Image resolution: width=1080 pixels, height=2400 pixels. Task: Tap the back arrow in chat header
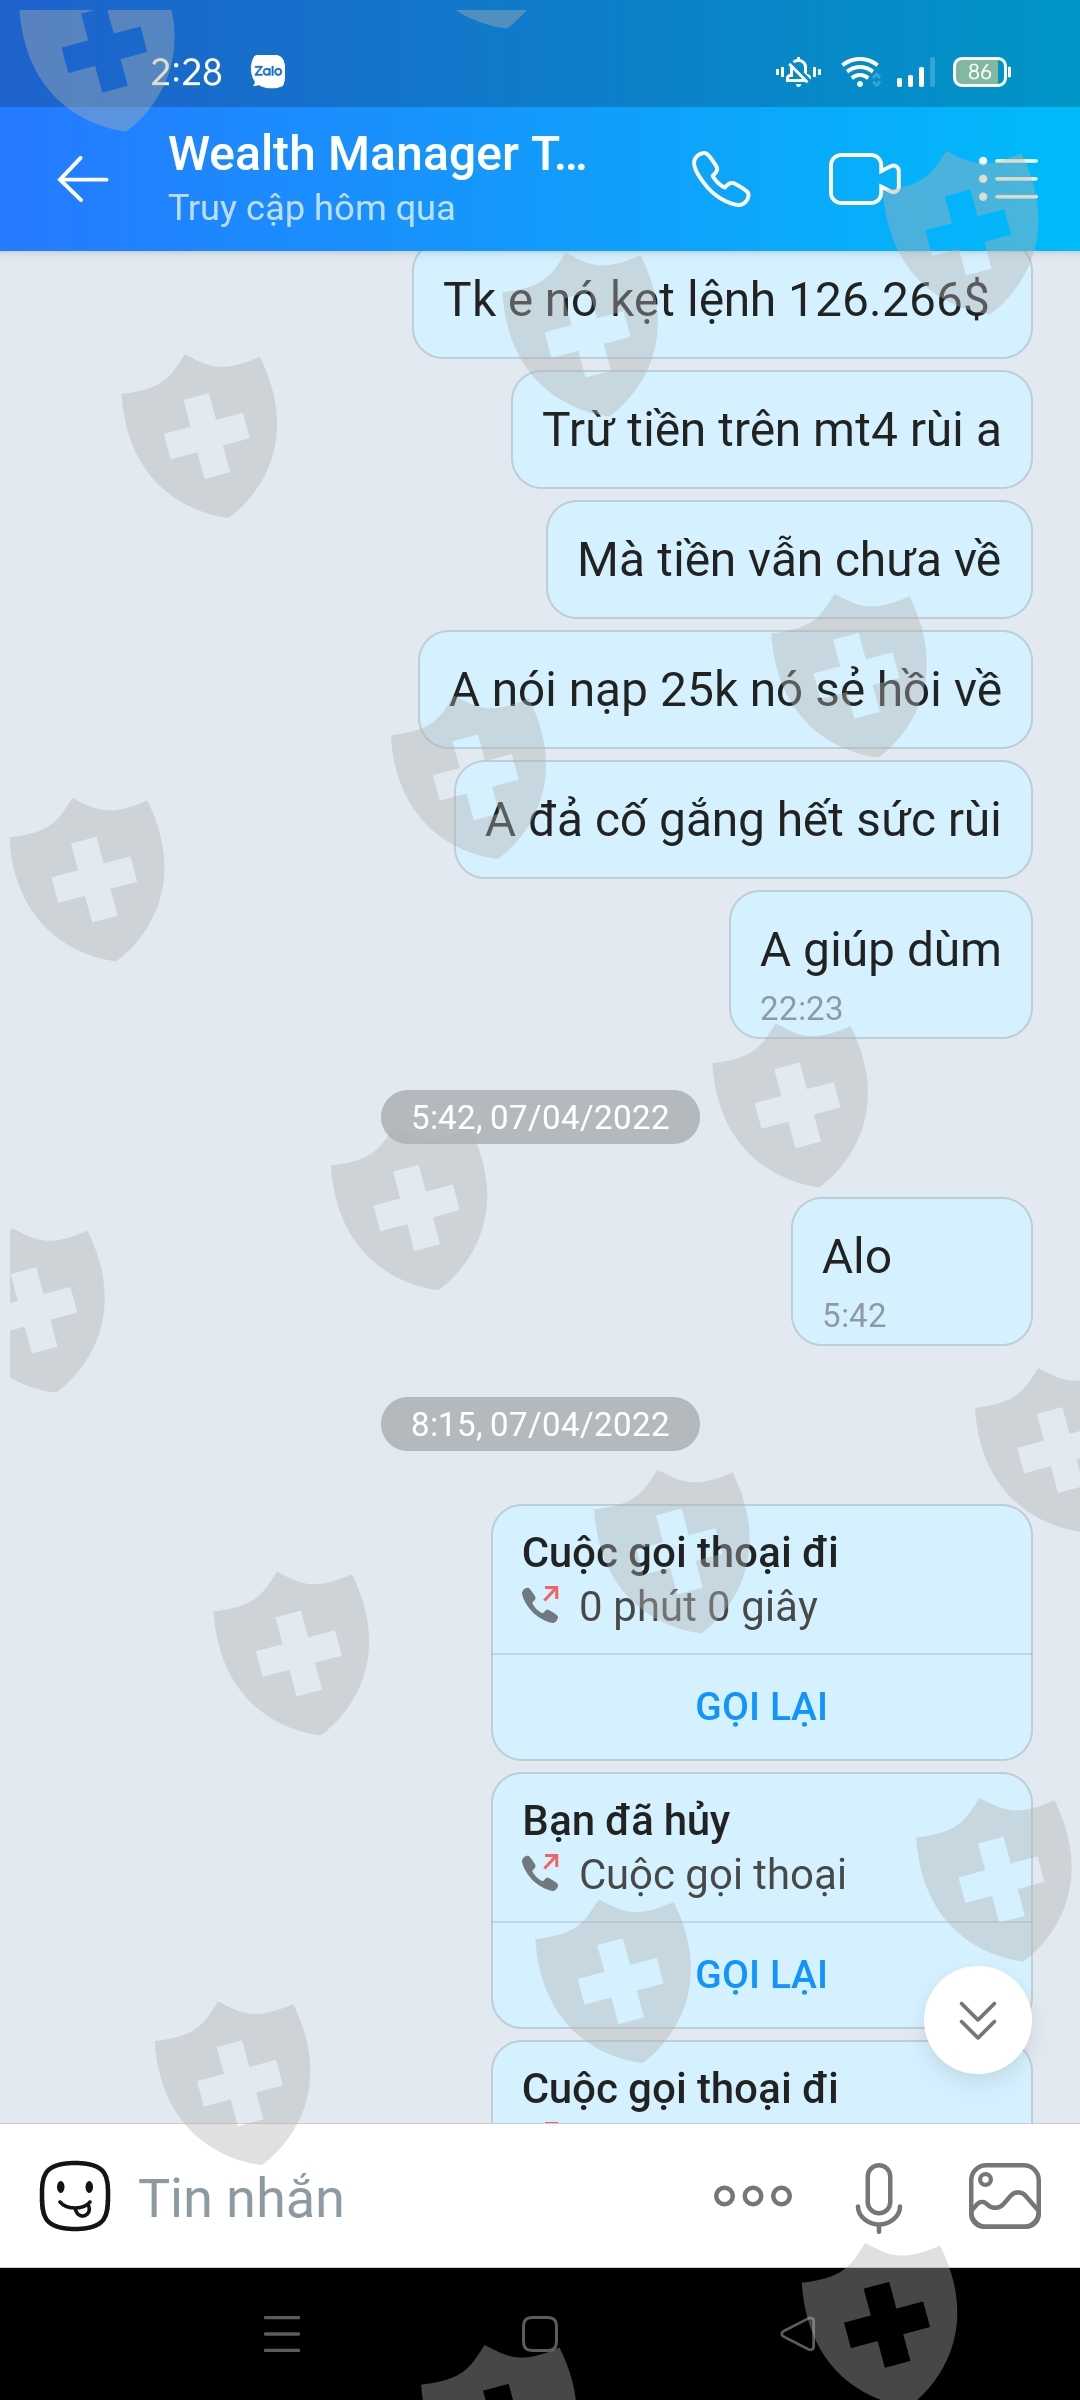82,180
